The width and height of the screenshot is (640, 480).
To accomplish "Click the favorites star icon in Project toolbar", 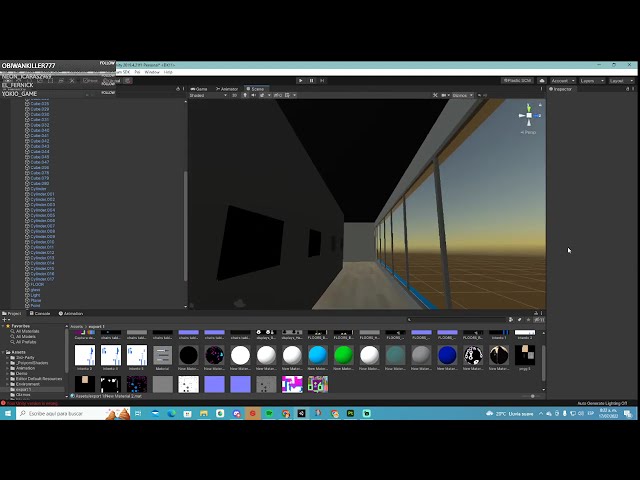I will click(x=529, y=320).
